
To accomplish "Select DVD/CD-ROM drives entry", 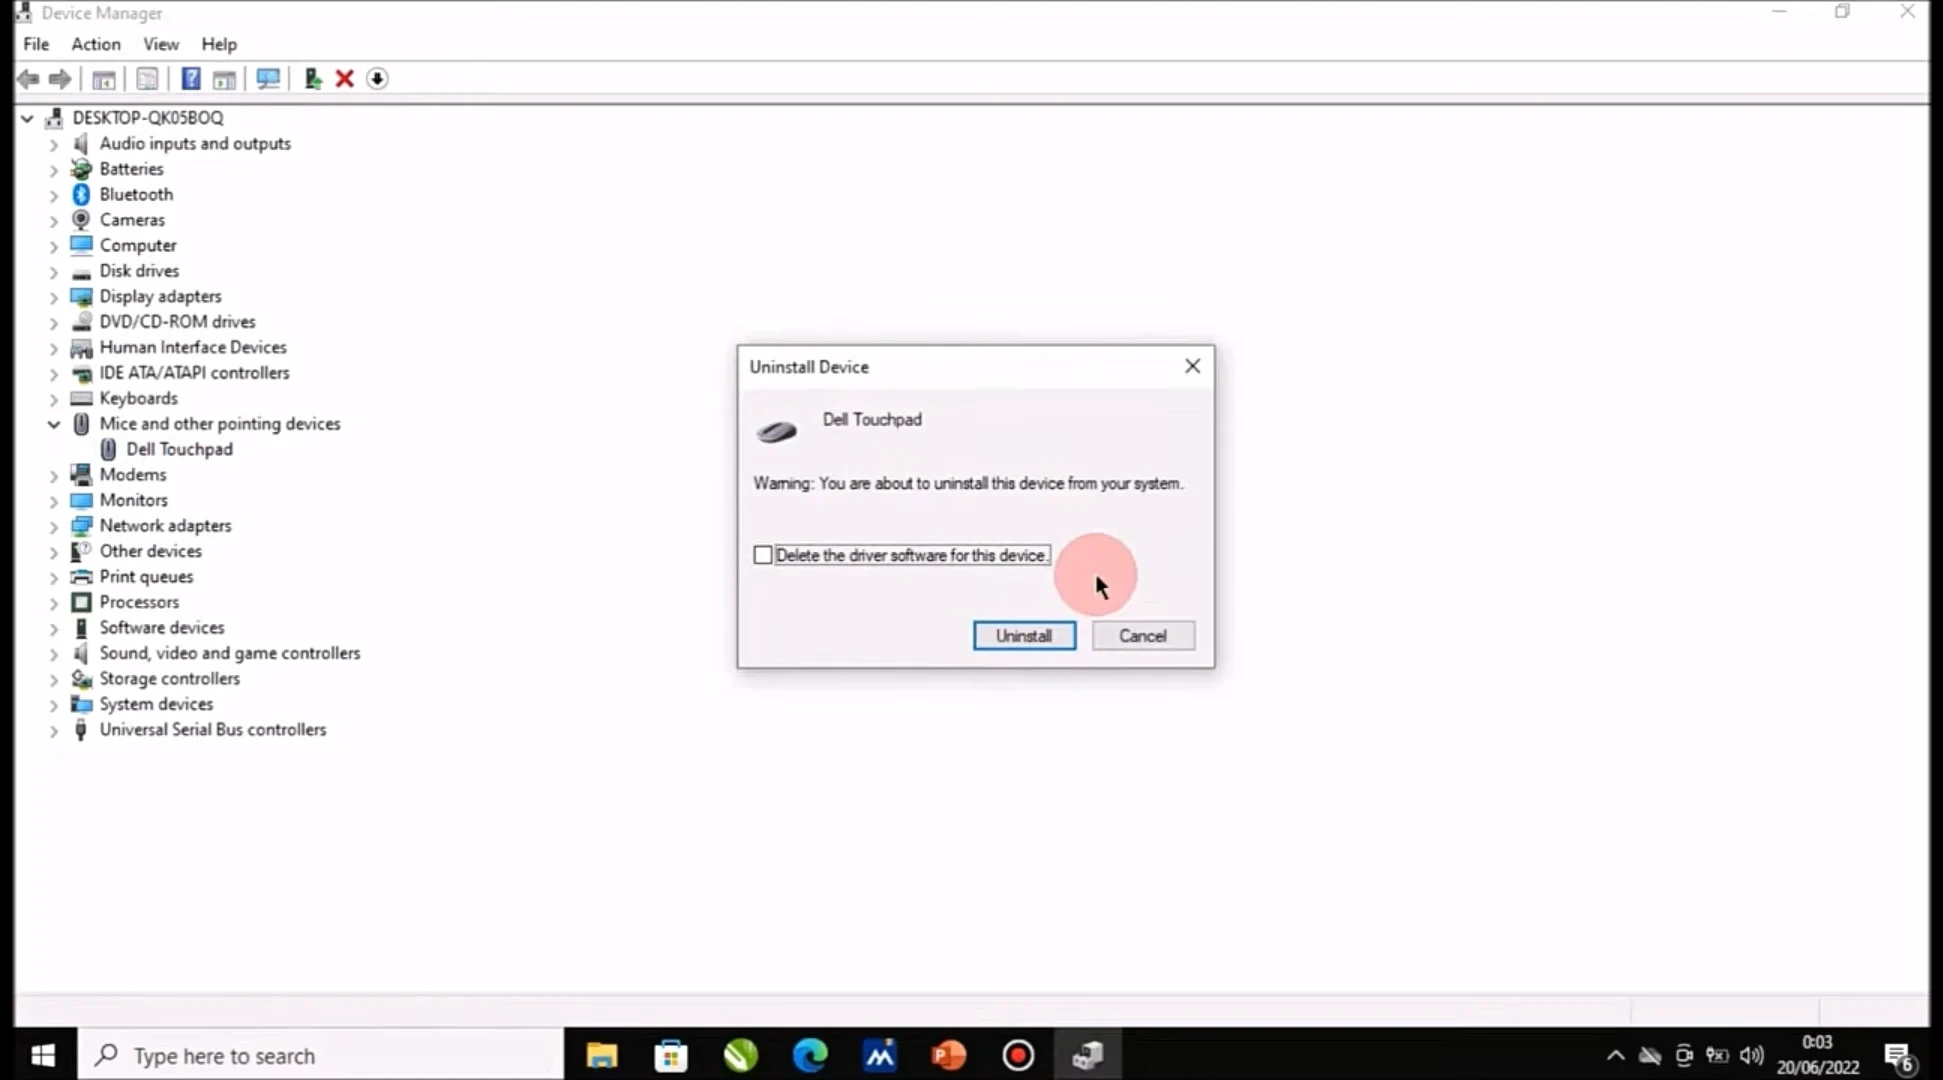I will tap(177, 322).
